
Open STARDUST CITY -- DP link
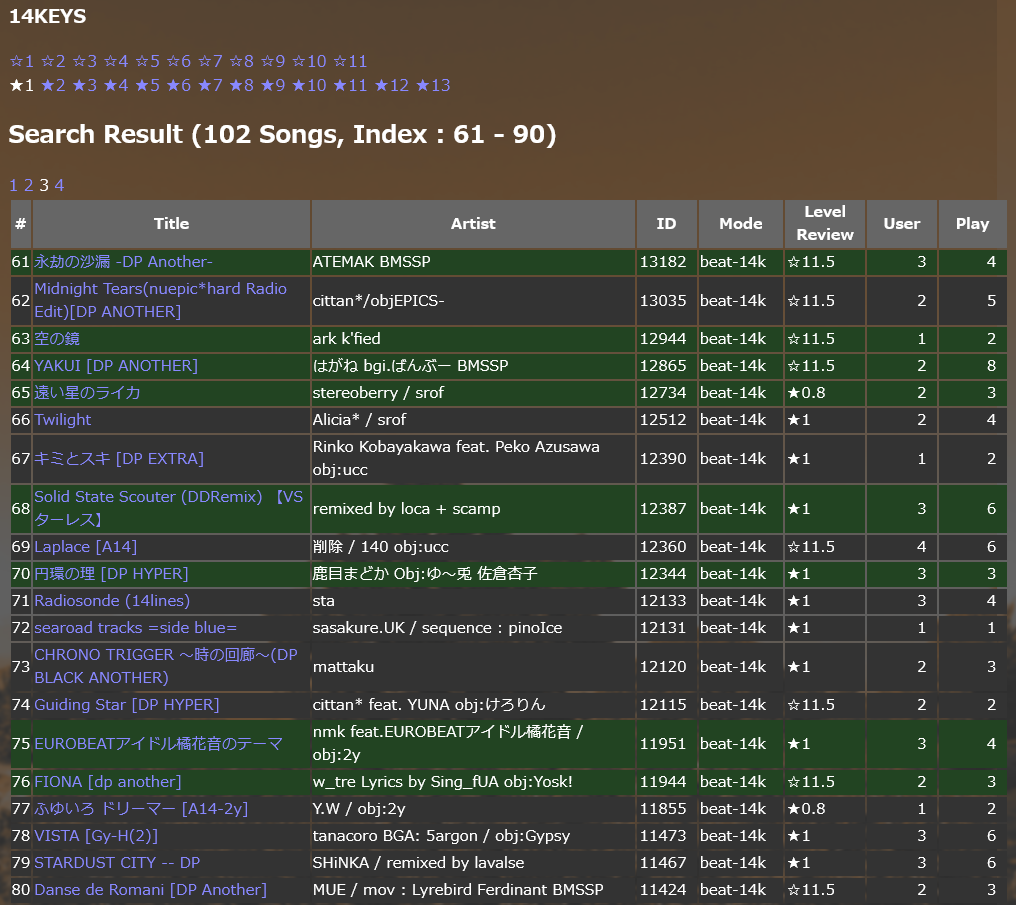point(117,863)
